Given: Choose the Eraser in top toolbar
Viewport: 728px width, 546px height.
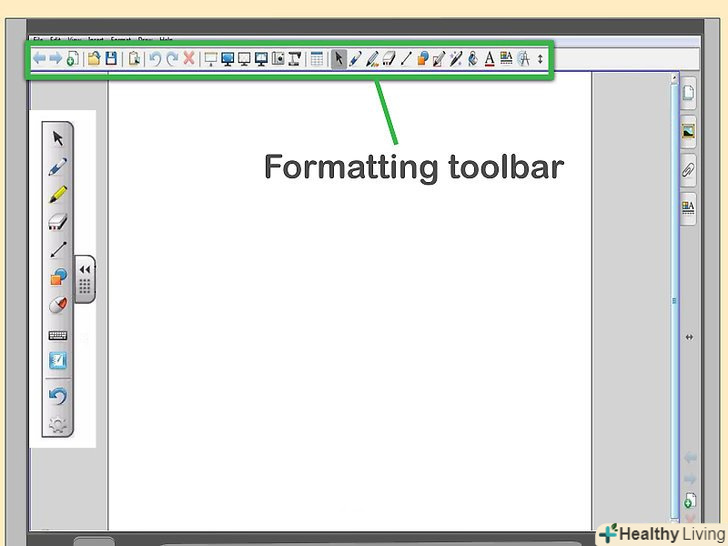Looking at the screenshot, I should 389,59.
